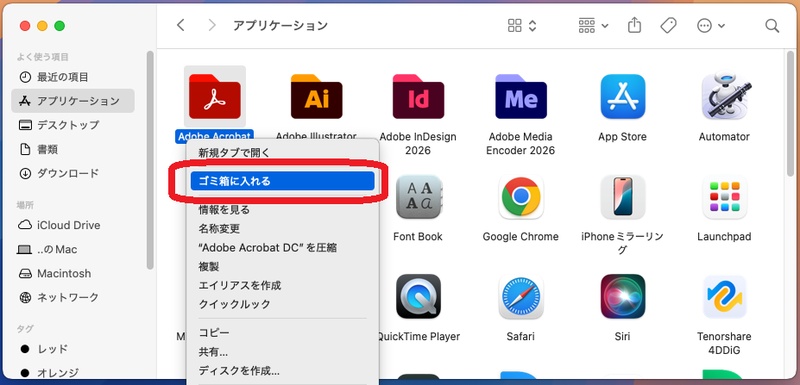Select the Siri app icon

click(622, 297)
